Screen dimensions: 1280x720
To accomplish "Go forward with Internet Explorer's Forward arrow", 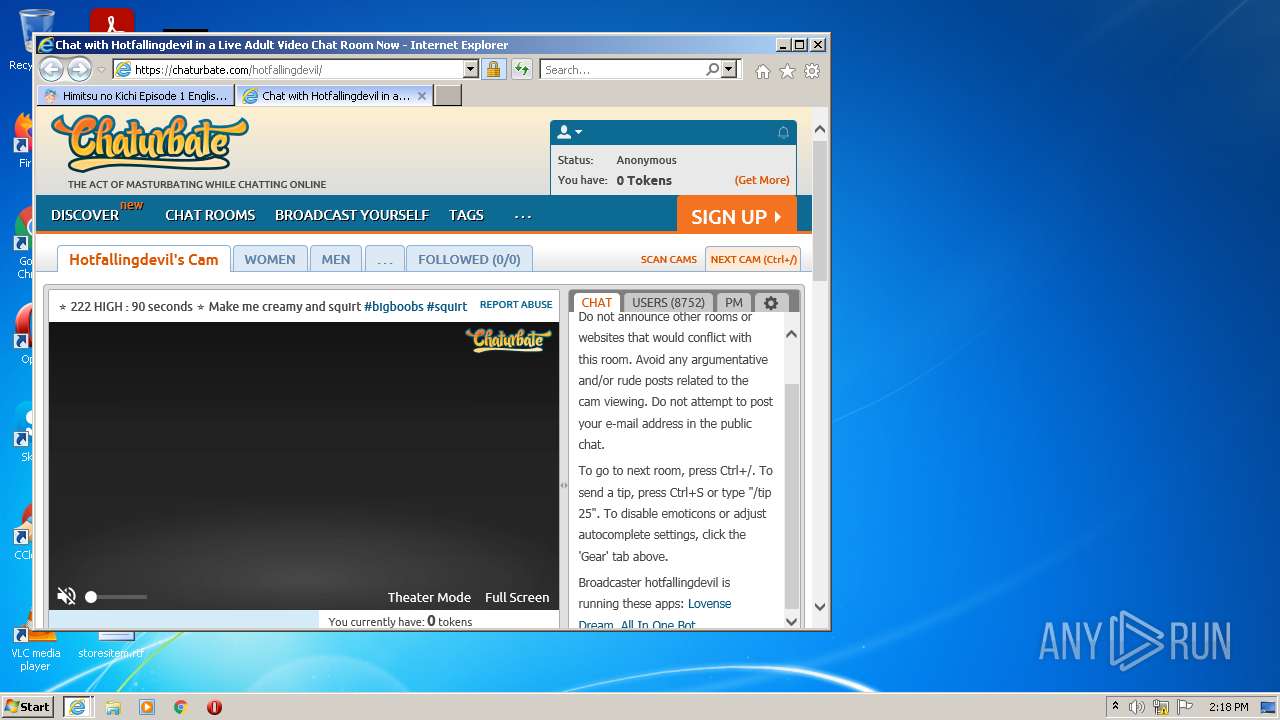I will point(79,69).
